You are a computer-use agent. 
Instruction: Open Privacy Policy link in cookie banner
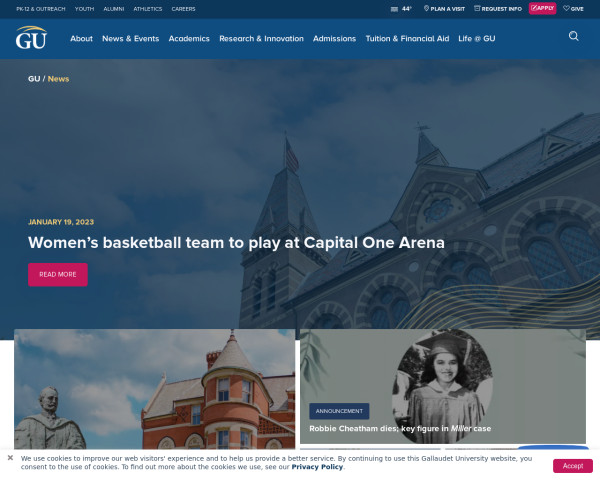pos(317,467)
